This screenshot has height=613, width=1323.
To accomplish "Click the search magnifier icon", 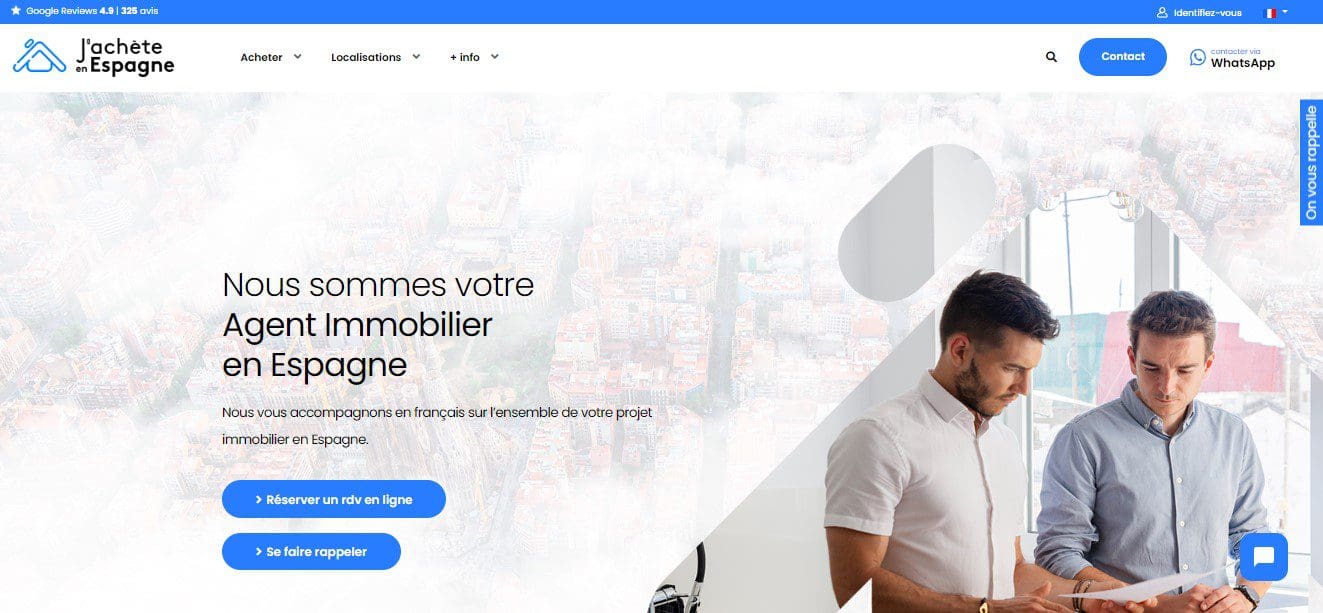I will pyautogui.click(x=1051, y=57).
